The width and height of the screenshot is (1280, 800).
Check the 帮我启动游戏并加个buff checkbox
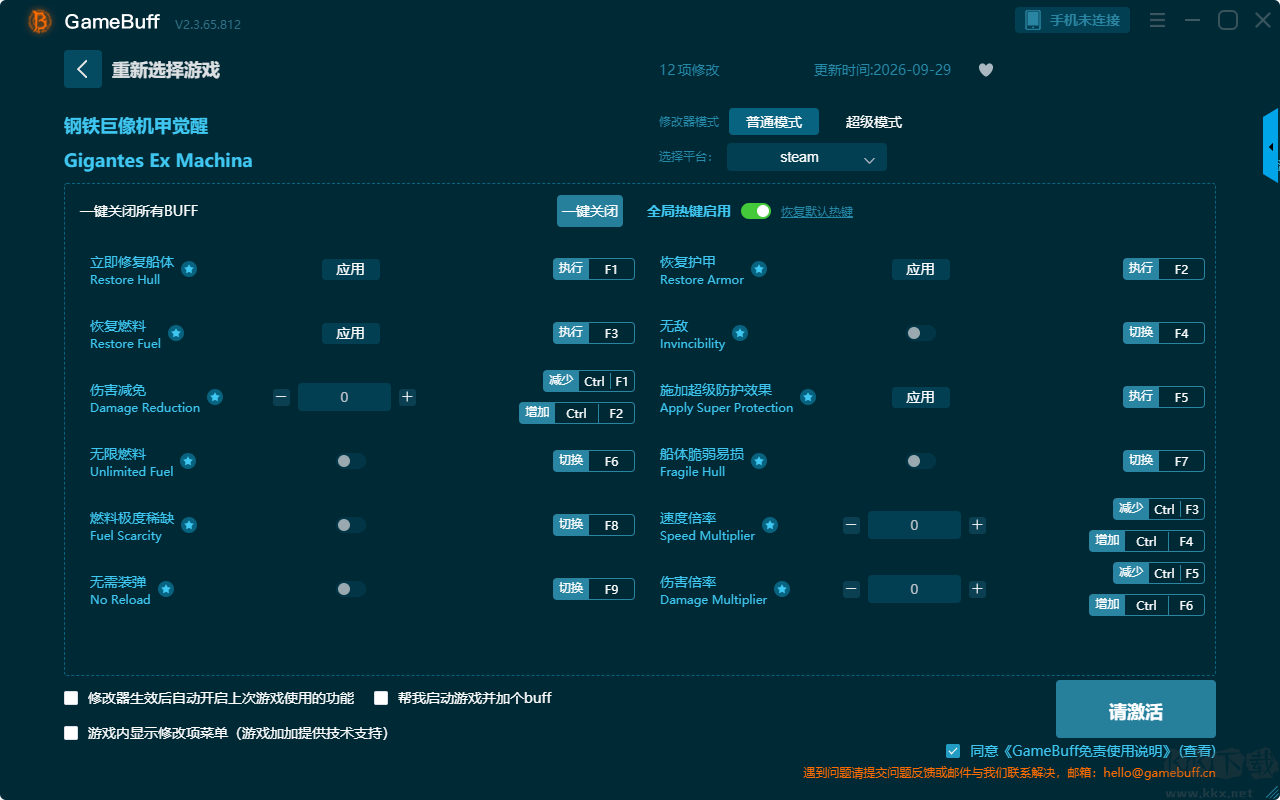pos(381,698)
